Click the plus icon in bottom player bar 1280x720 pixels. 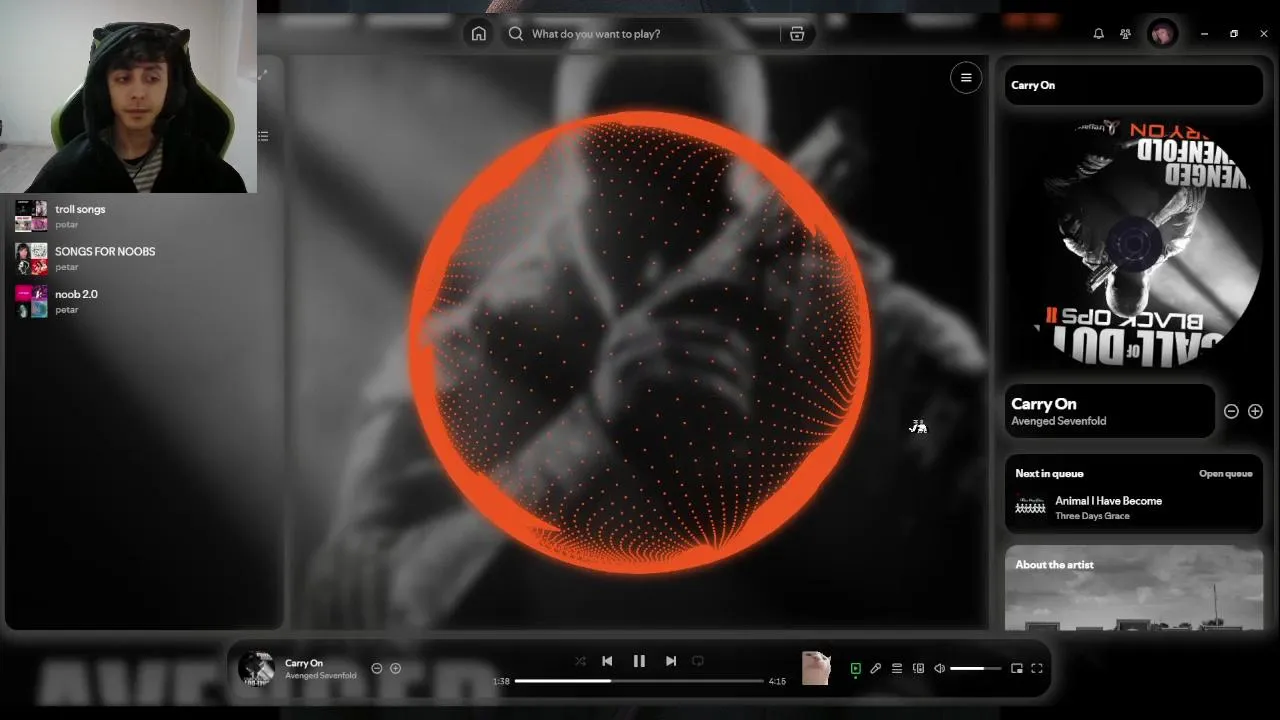tap(395, 668)
